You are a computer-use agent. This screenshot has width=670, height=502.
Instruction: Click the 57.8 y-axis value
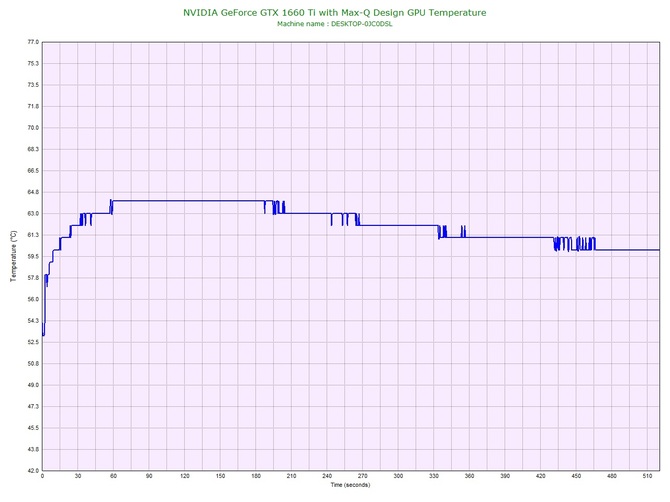pos(33,278)
